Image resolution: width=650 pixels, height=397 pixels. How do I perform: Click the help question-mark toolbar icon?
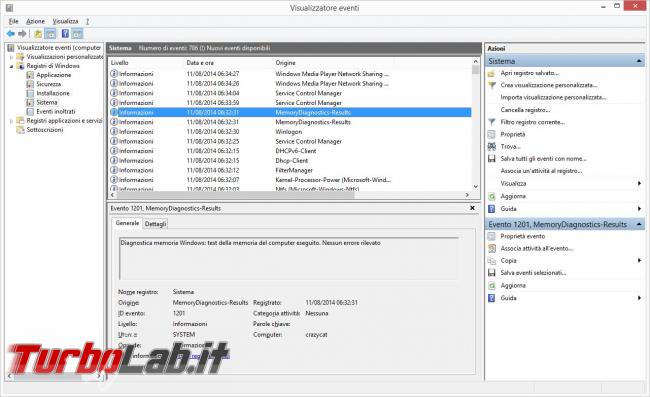pos(65,34)
